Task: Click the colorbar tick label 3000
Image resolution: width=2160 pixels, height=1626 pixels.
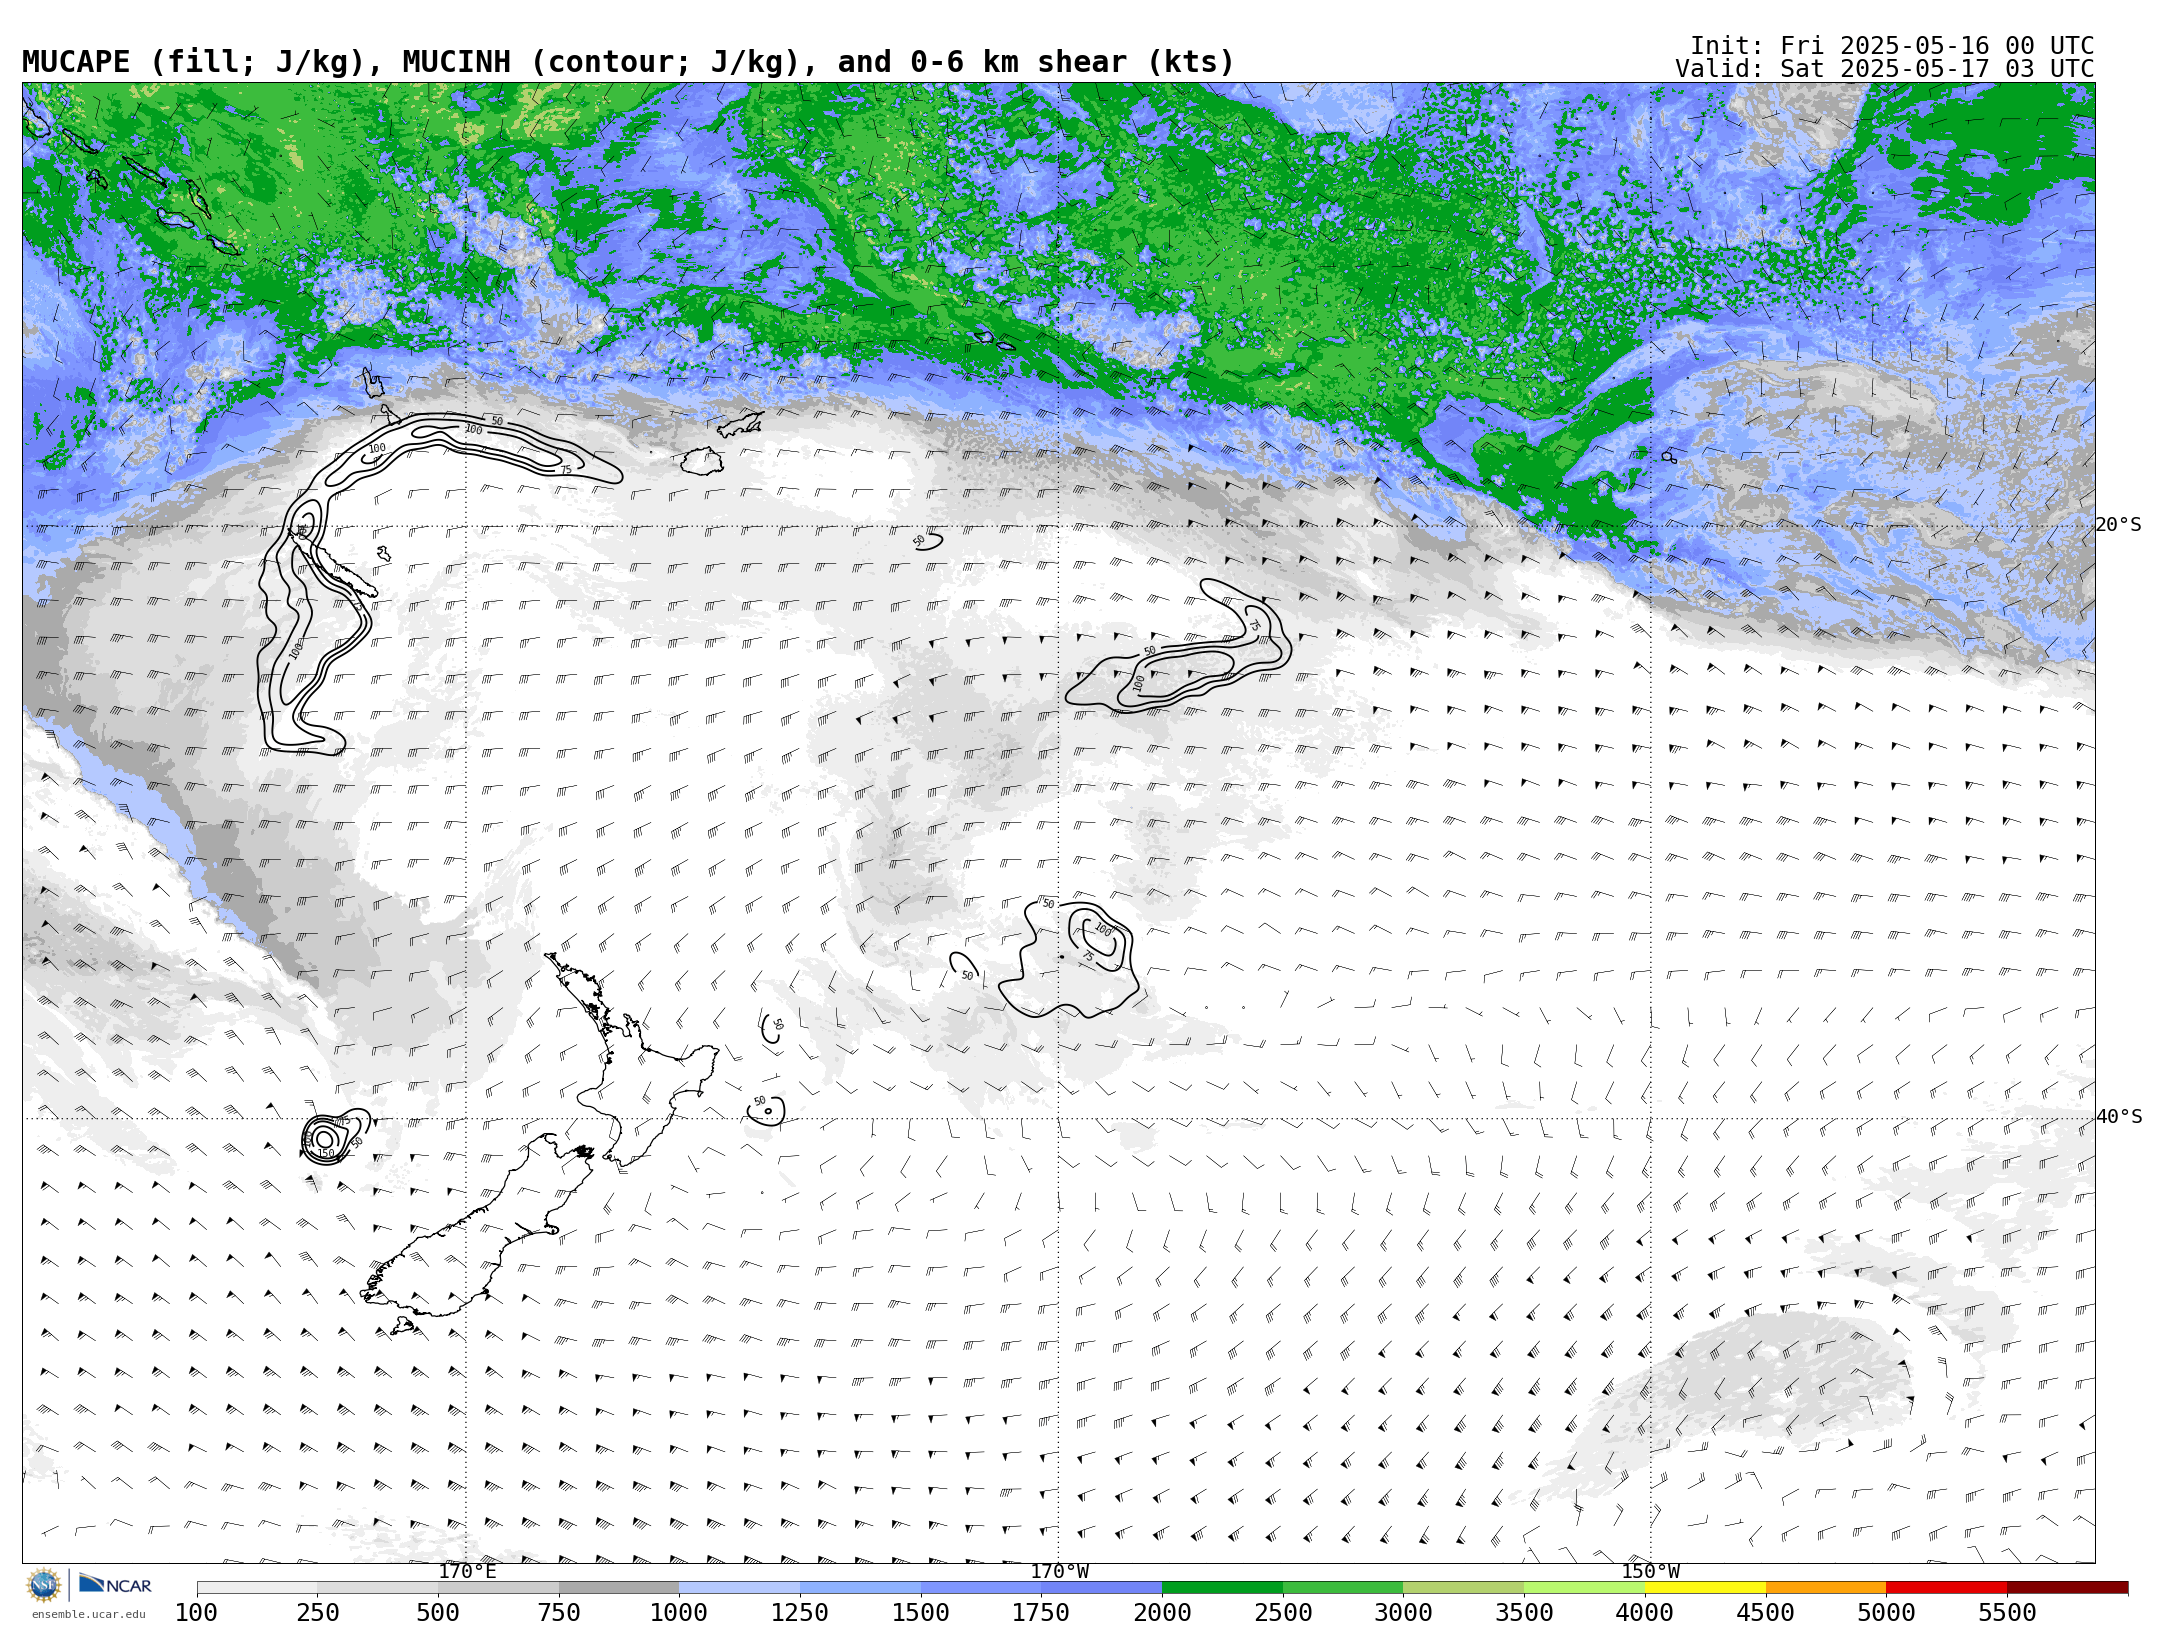Action: pyautogui.click(x=1403, y=1613)
